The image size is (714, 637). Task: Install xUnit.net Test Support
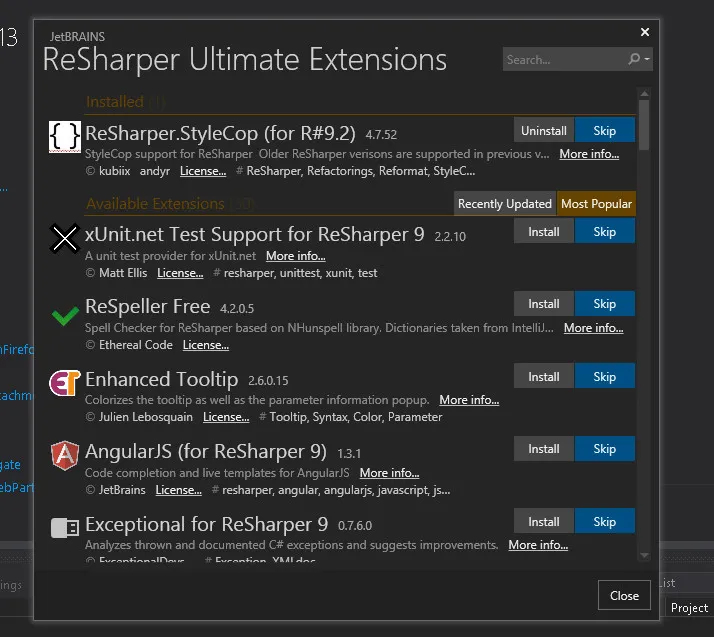[544, 231]
